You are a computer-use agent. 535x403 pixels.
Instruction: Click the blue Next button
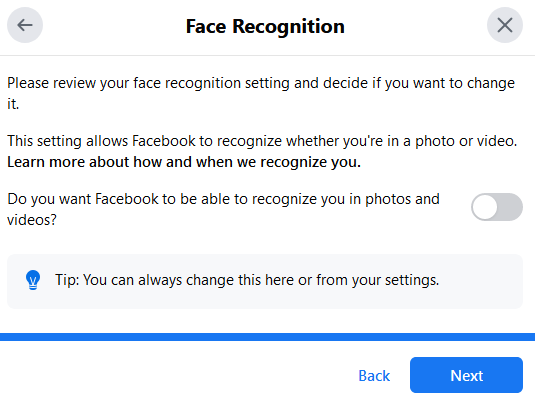466,375
